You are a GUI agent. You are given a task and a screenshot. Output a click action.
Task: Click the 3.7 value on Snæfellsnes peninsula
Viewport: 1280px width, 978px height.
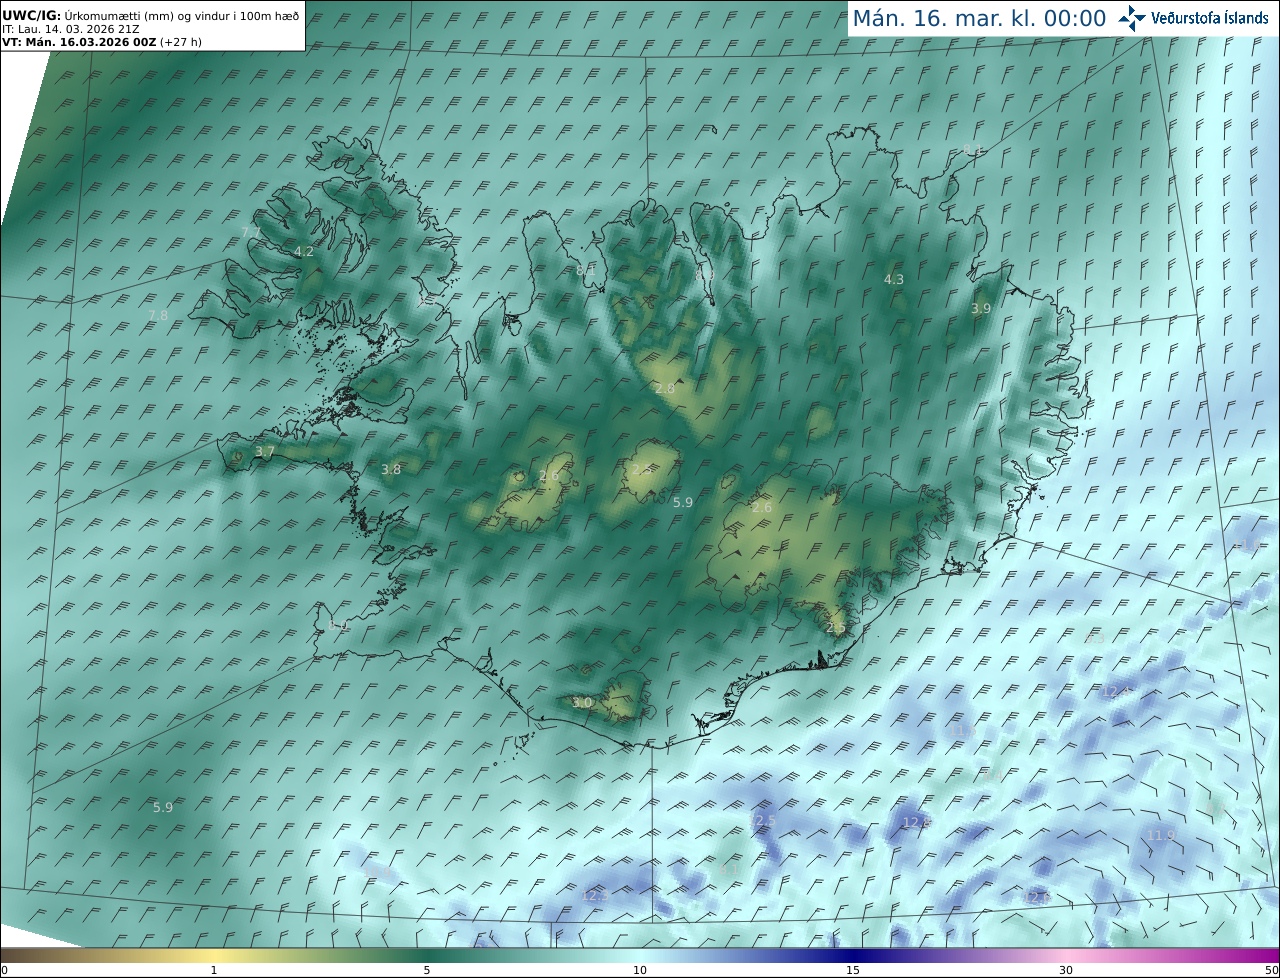[264, 452]
